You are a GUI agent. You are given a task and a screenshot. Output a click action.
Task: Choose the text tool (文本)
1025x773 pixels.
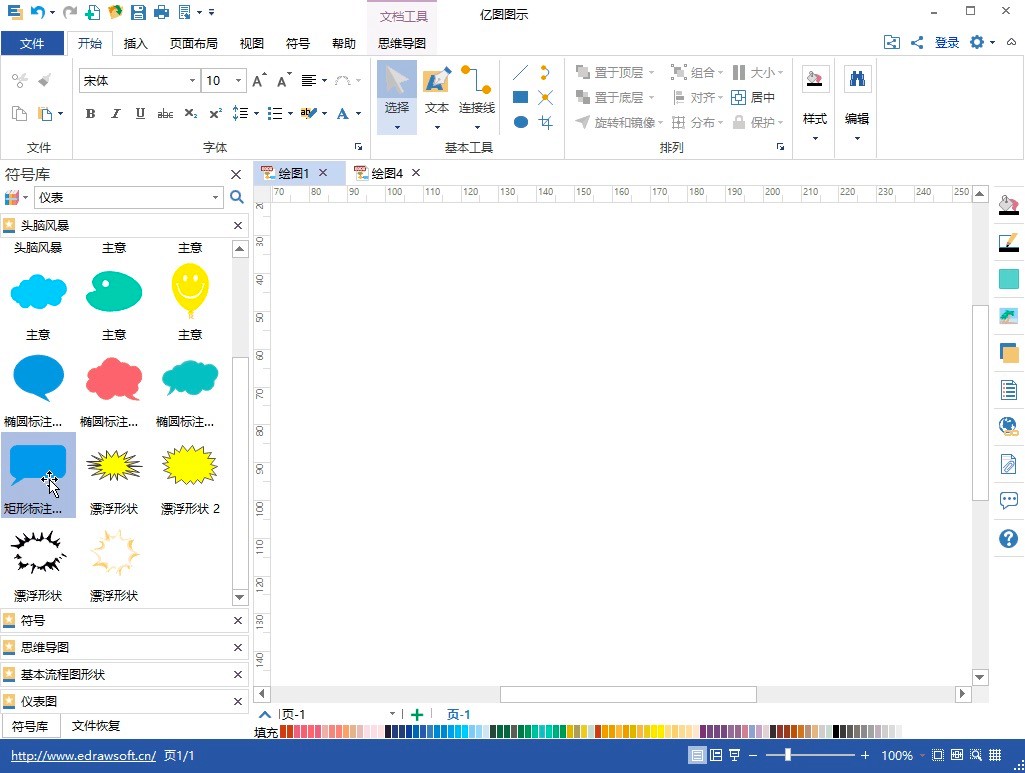coord(437,90)
